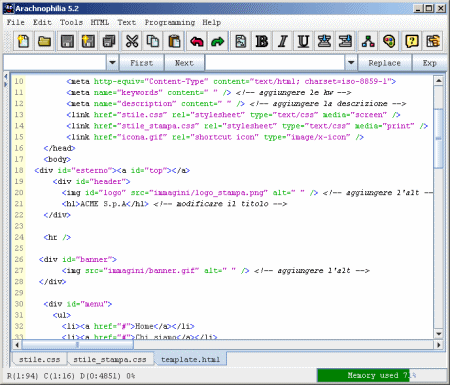Open the Tools menu
Viewport: 450px width, 385px height.
click(71, 22)
